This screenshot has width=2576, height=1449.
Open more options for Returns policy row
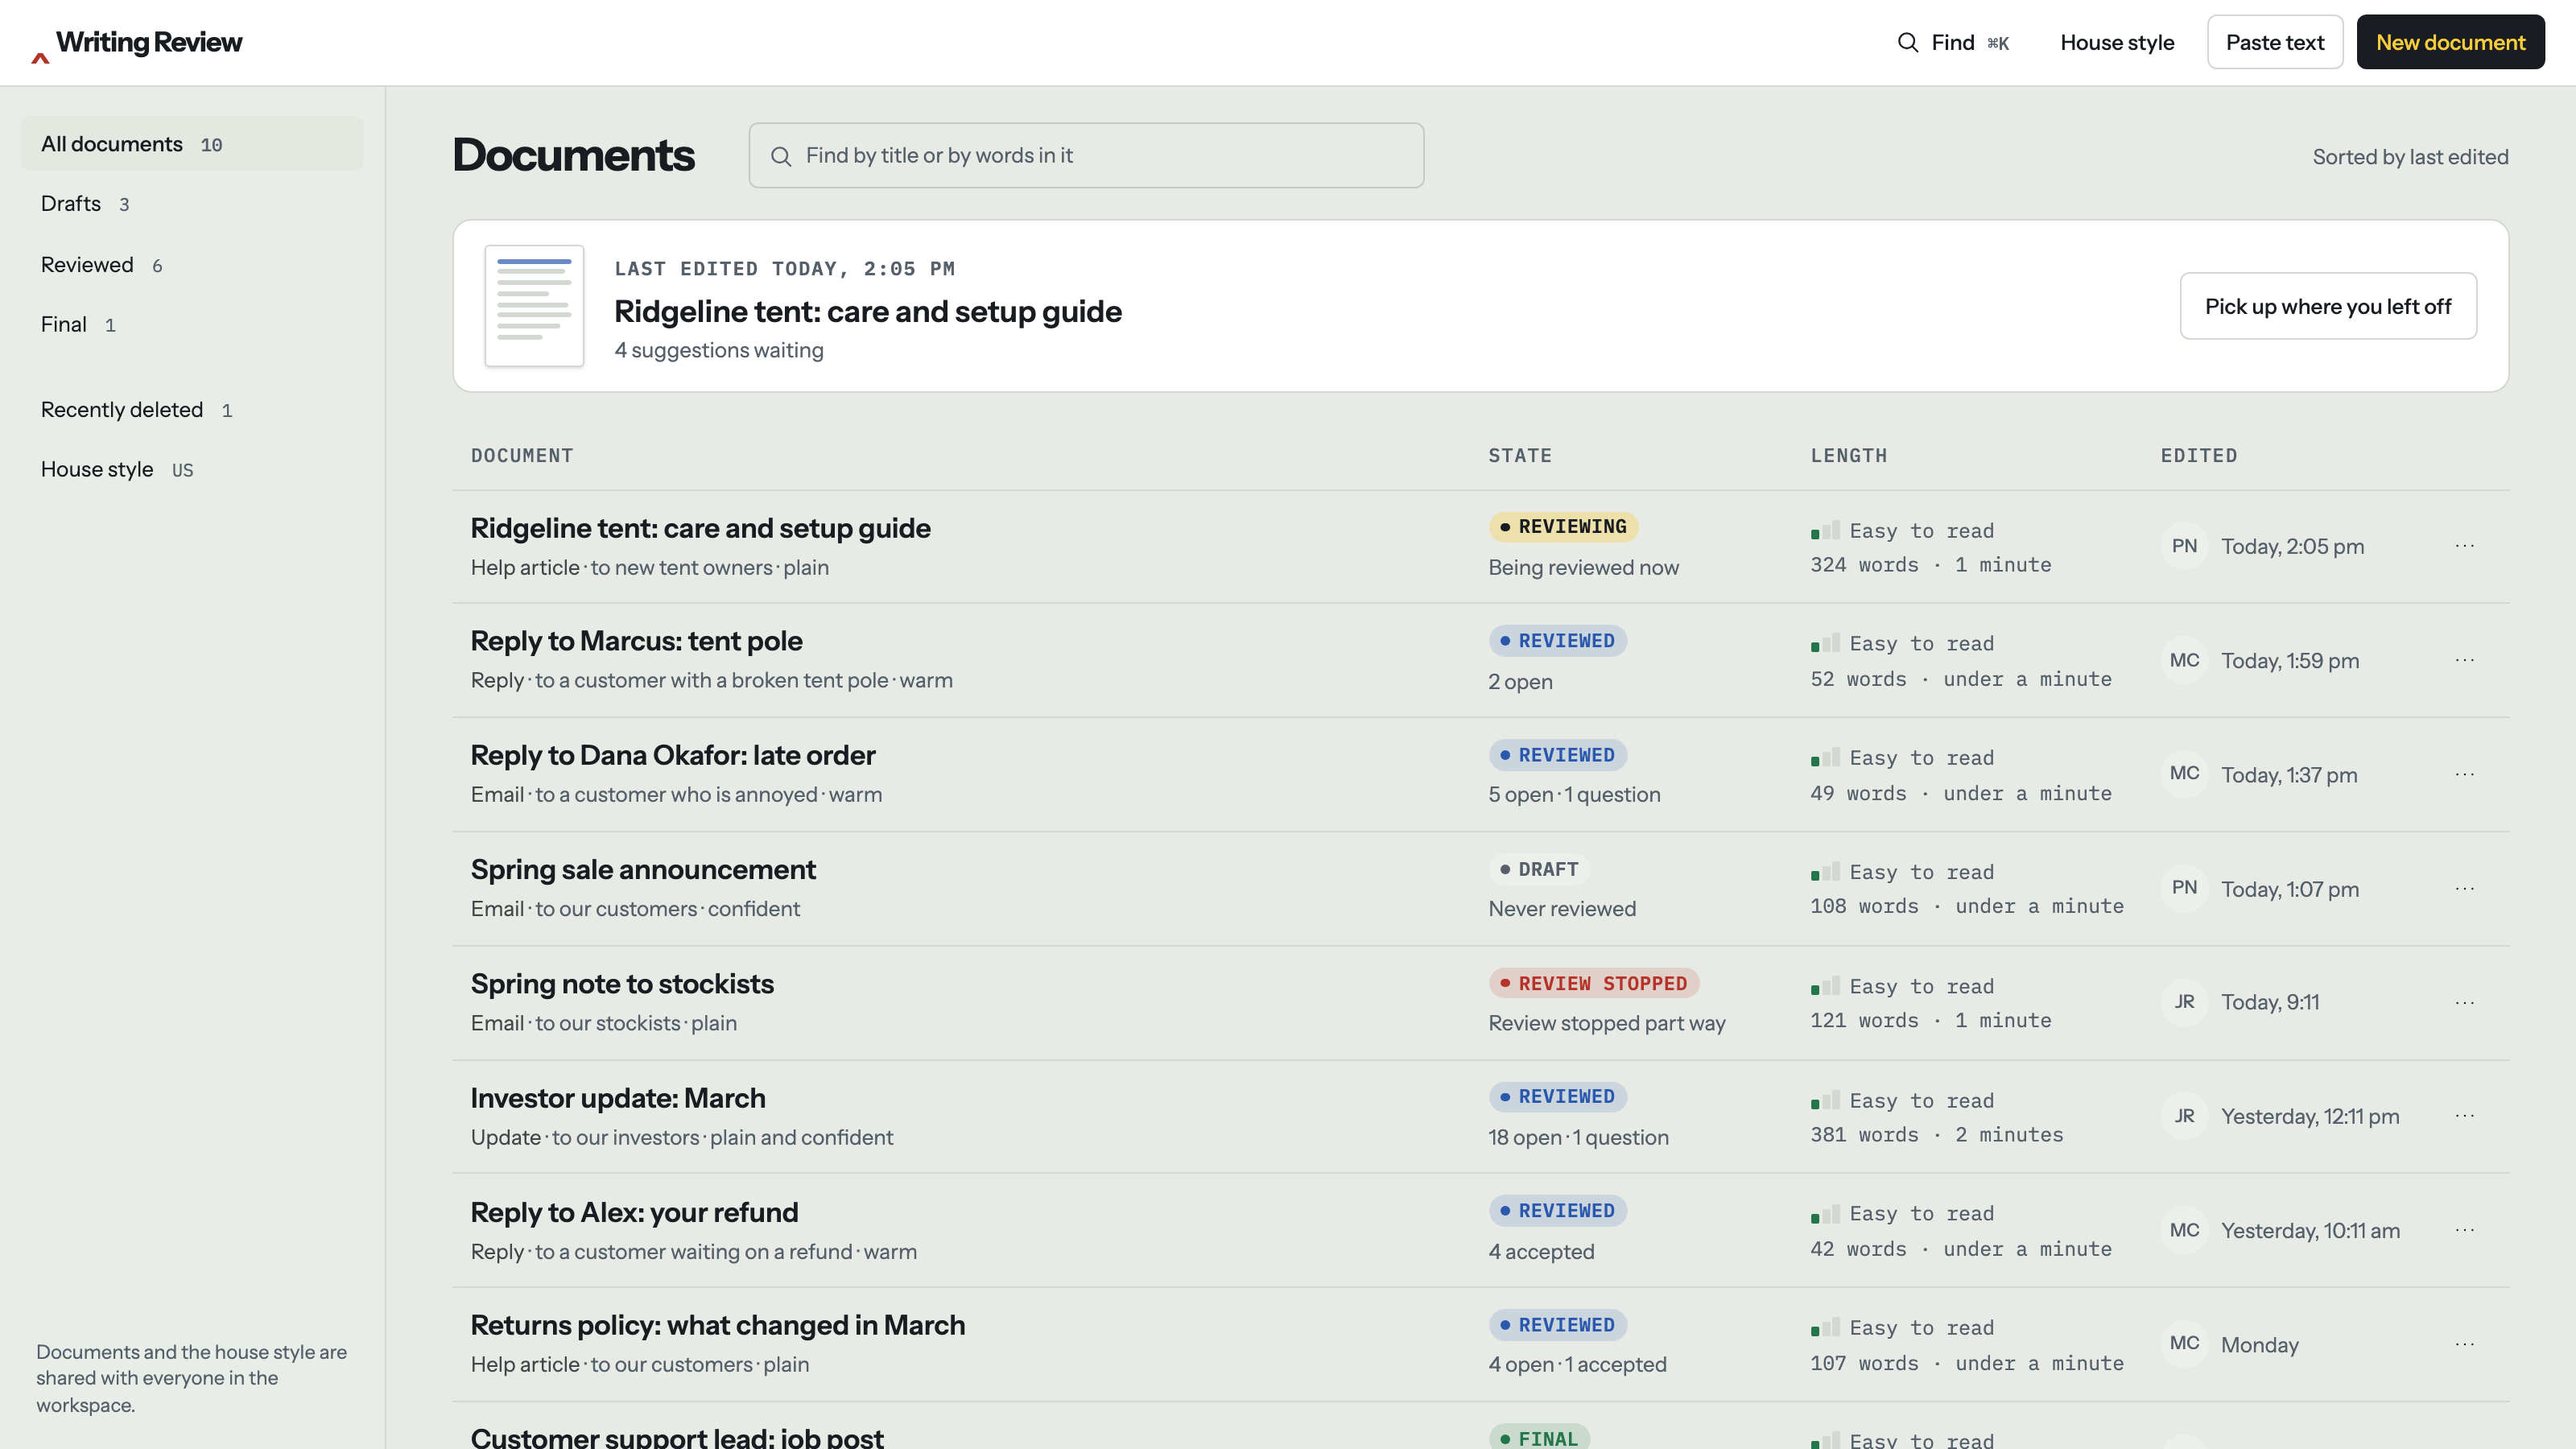click(2464, 1344)
